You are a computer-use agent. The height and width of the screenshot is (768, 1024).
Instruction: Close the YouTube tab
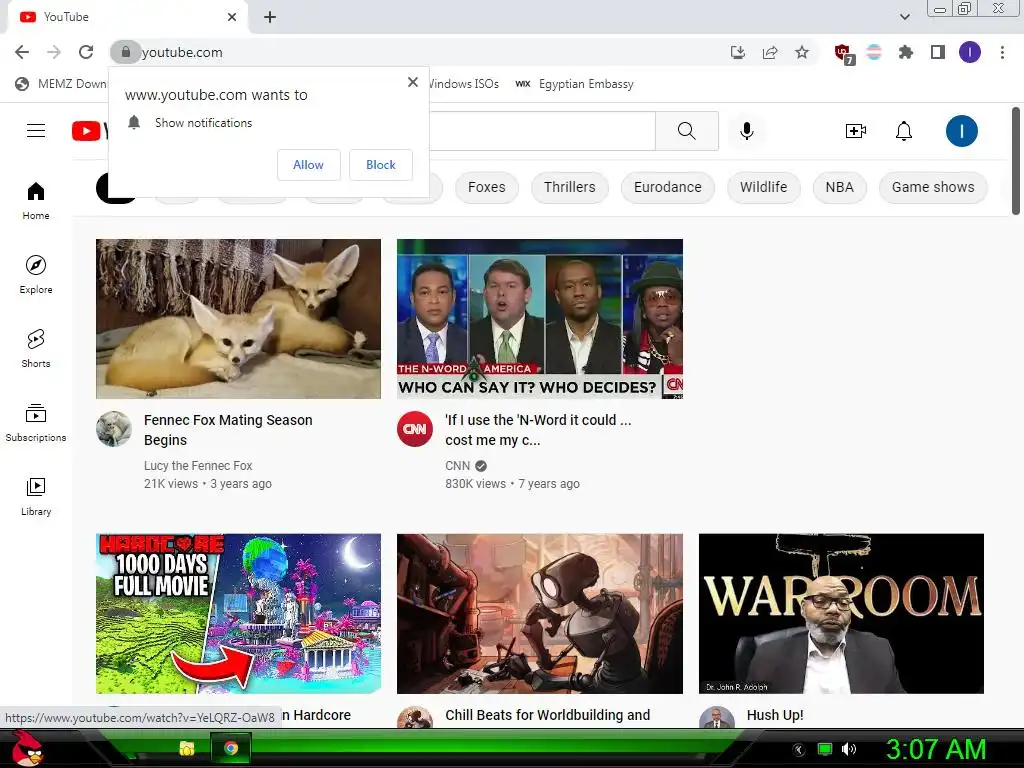(x=232, y=17)
